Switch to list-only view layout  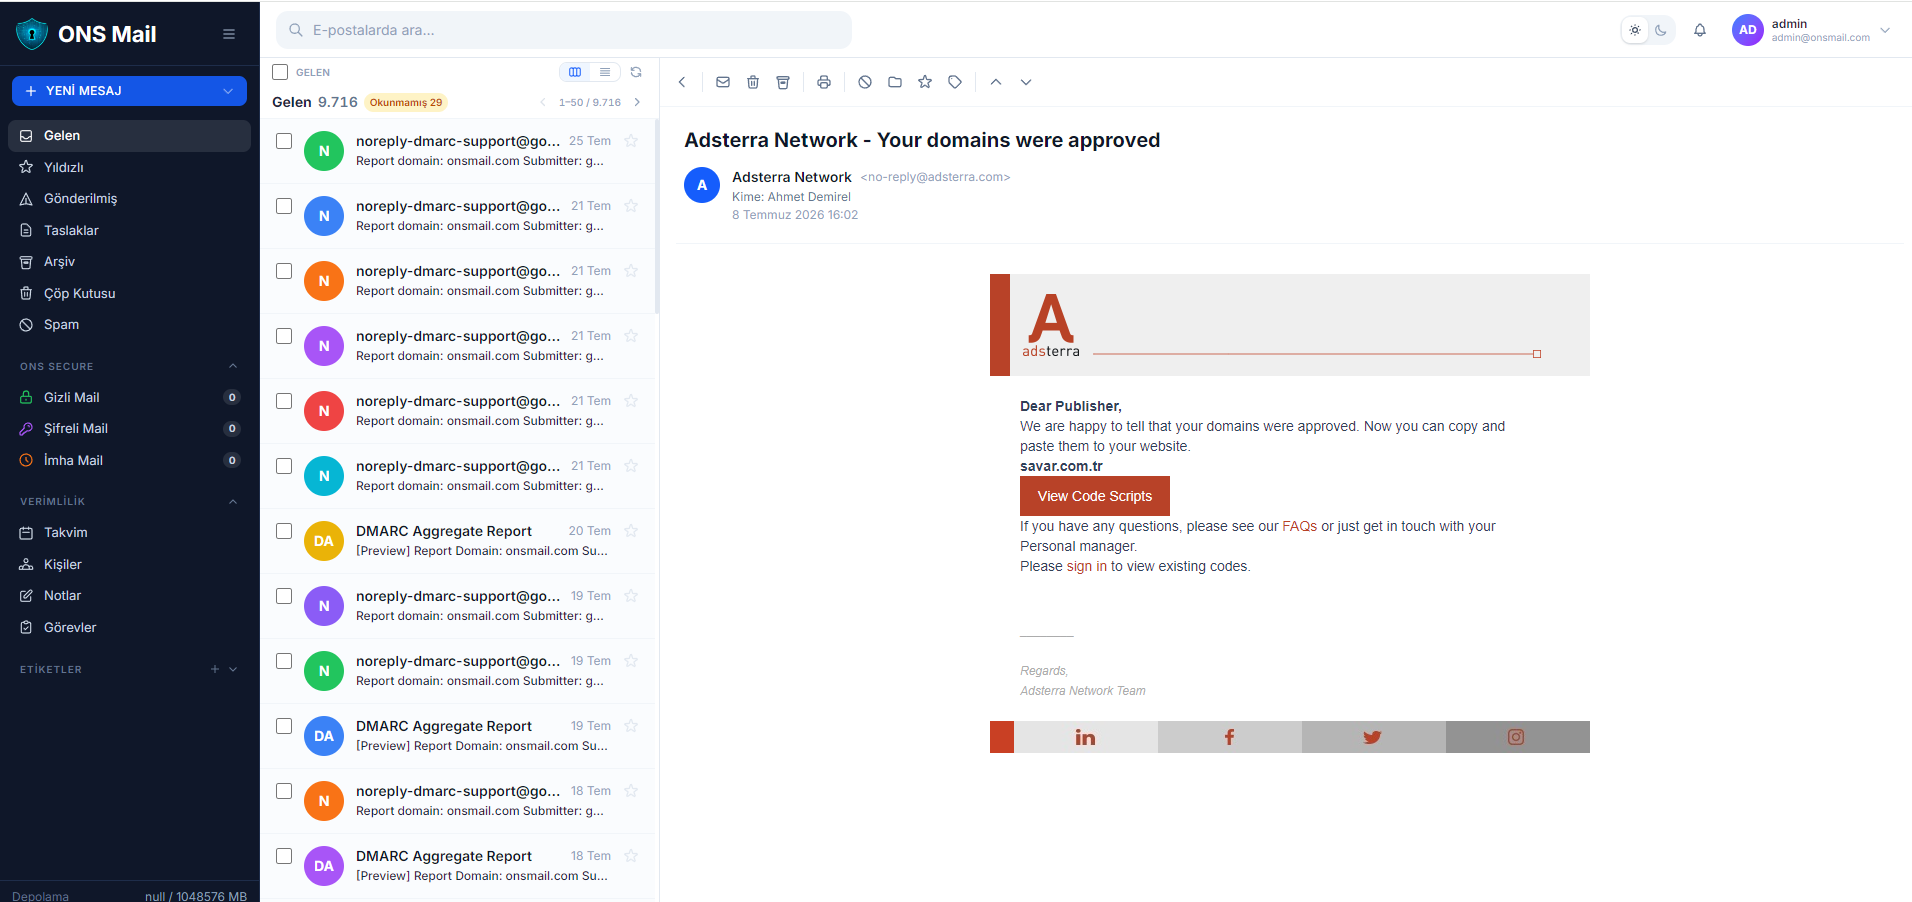[x=605, y=72]
